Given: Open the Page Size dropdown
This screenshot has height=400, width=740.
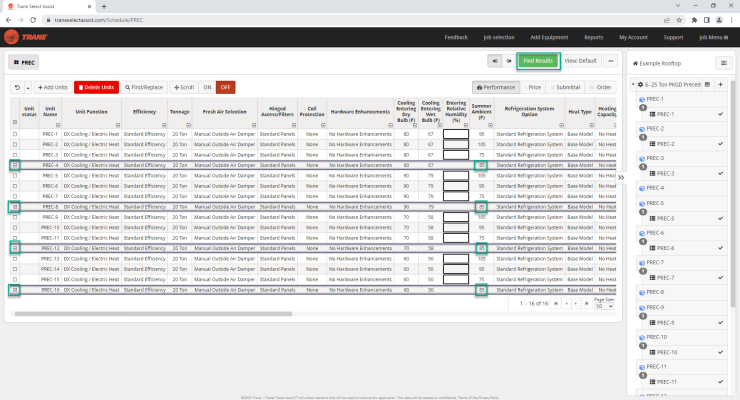Looking at the screenshot, I should (604, 306).
